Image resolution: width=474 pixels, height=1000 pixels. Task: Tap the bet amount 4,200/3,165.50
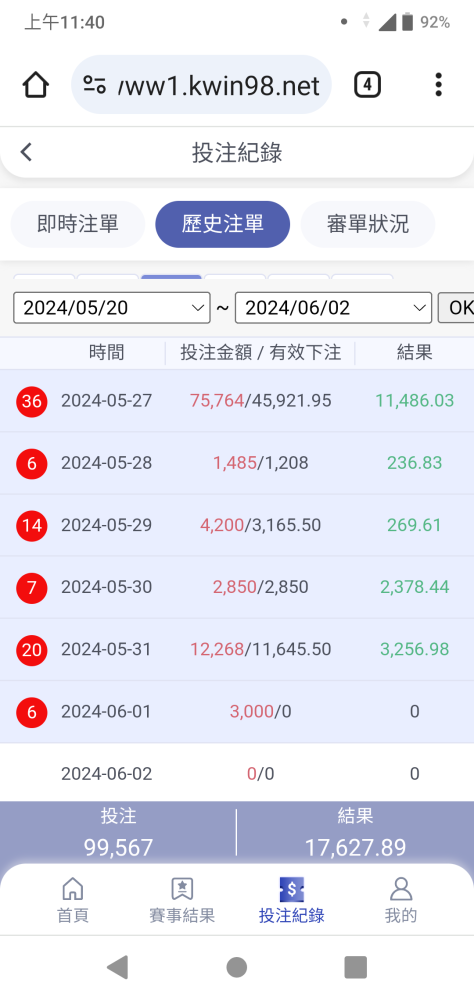pos(260,525)
